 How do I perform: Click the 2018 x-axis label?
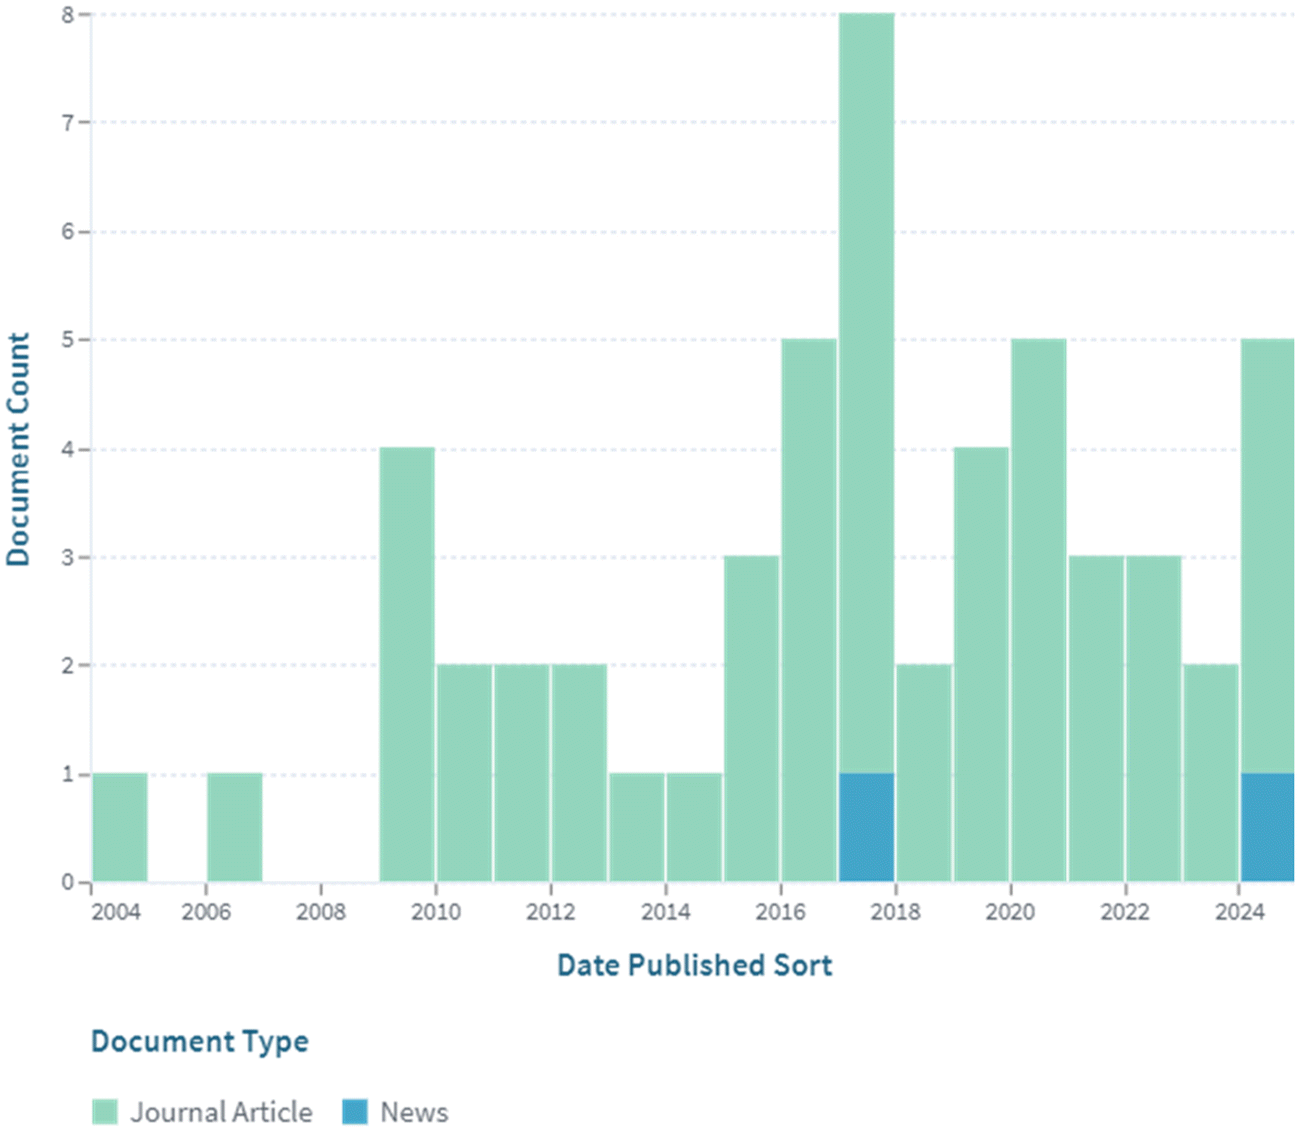tap(896, 912)
